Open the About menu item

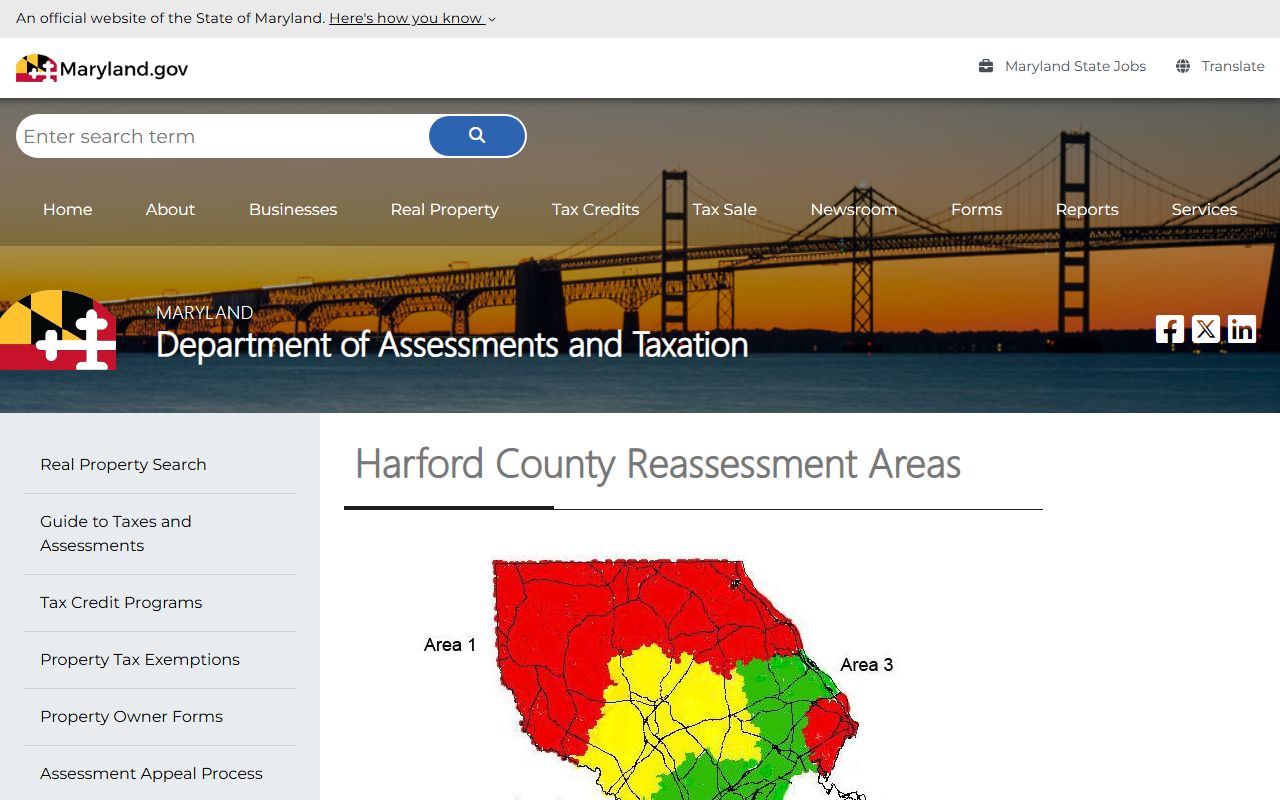point(170,209)
